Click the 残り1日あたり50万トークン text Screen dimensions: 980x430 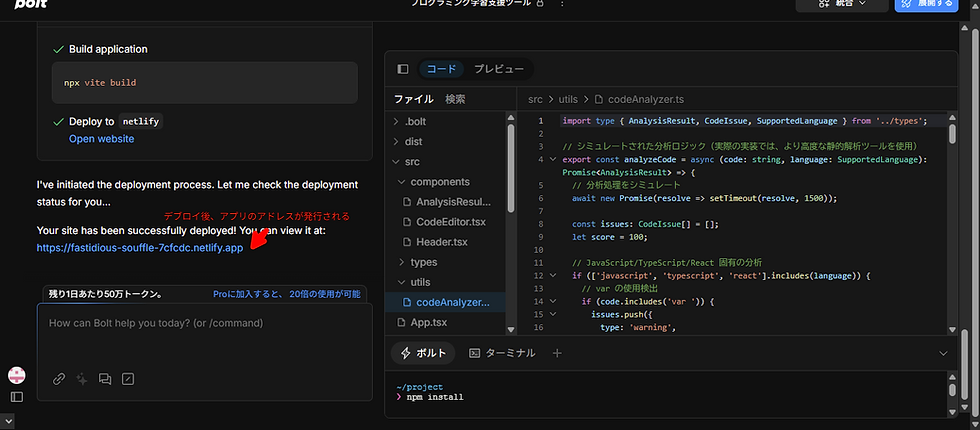point(106,294)
